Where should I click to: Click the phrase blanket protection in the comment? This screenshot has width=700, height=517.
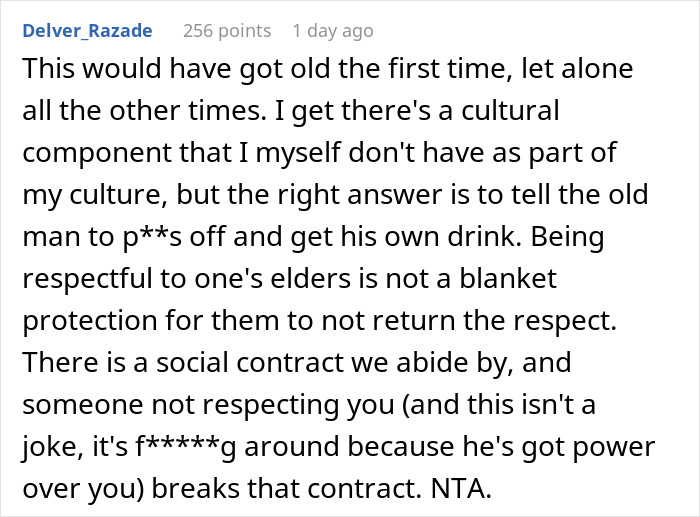(289, 299)
